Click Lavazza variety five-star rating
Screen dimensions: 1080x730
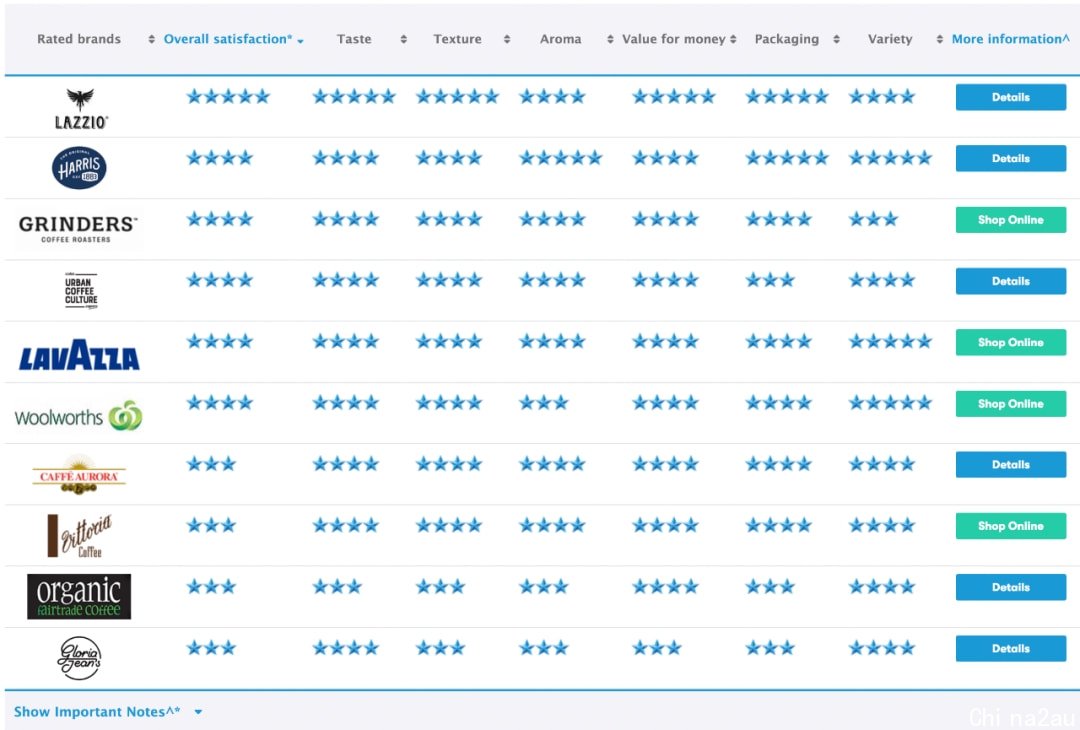[x=891, y=341]
